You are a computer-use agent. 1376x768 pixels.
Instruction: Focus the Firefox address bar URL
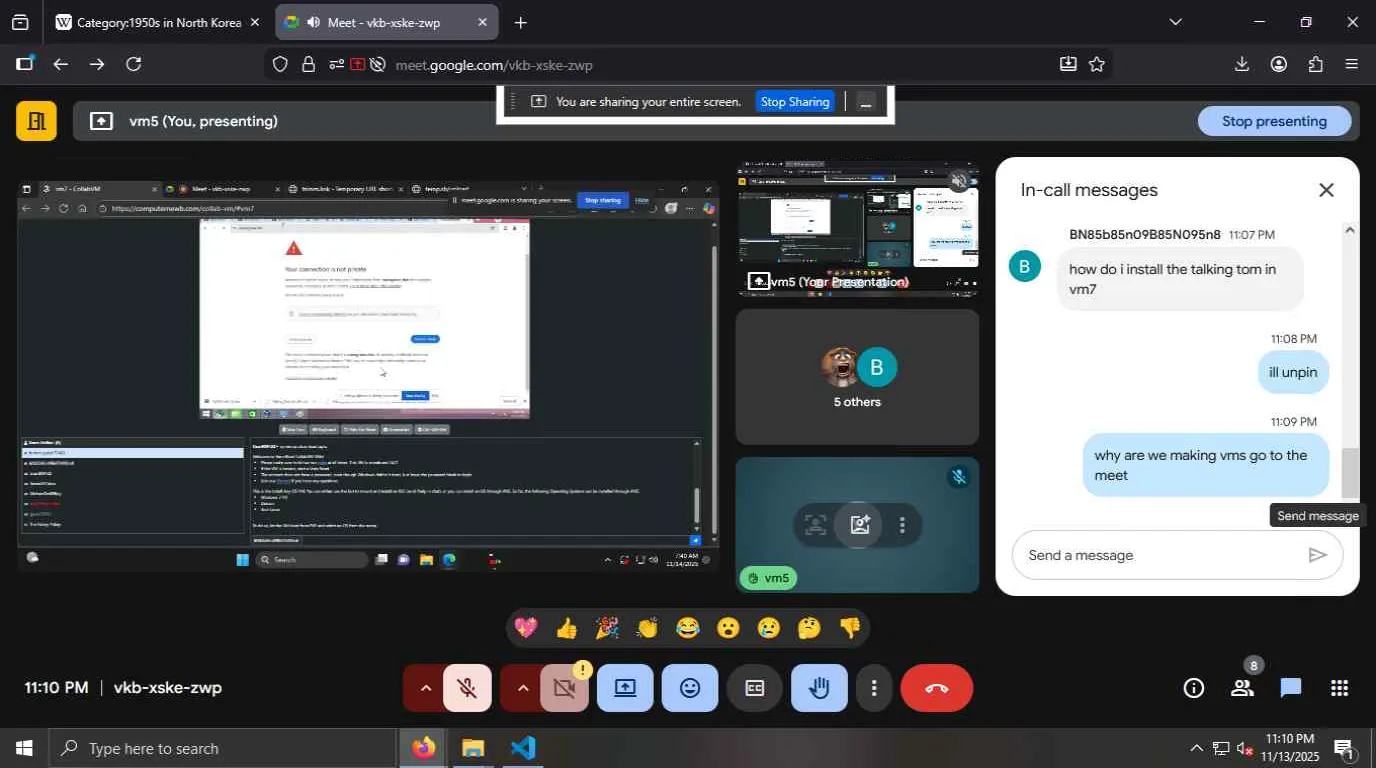pyautogui.click(x=494, y=65)
